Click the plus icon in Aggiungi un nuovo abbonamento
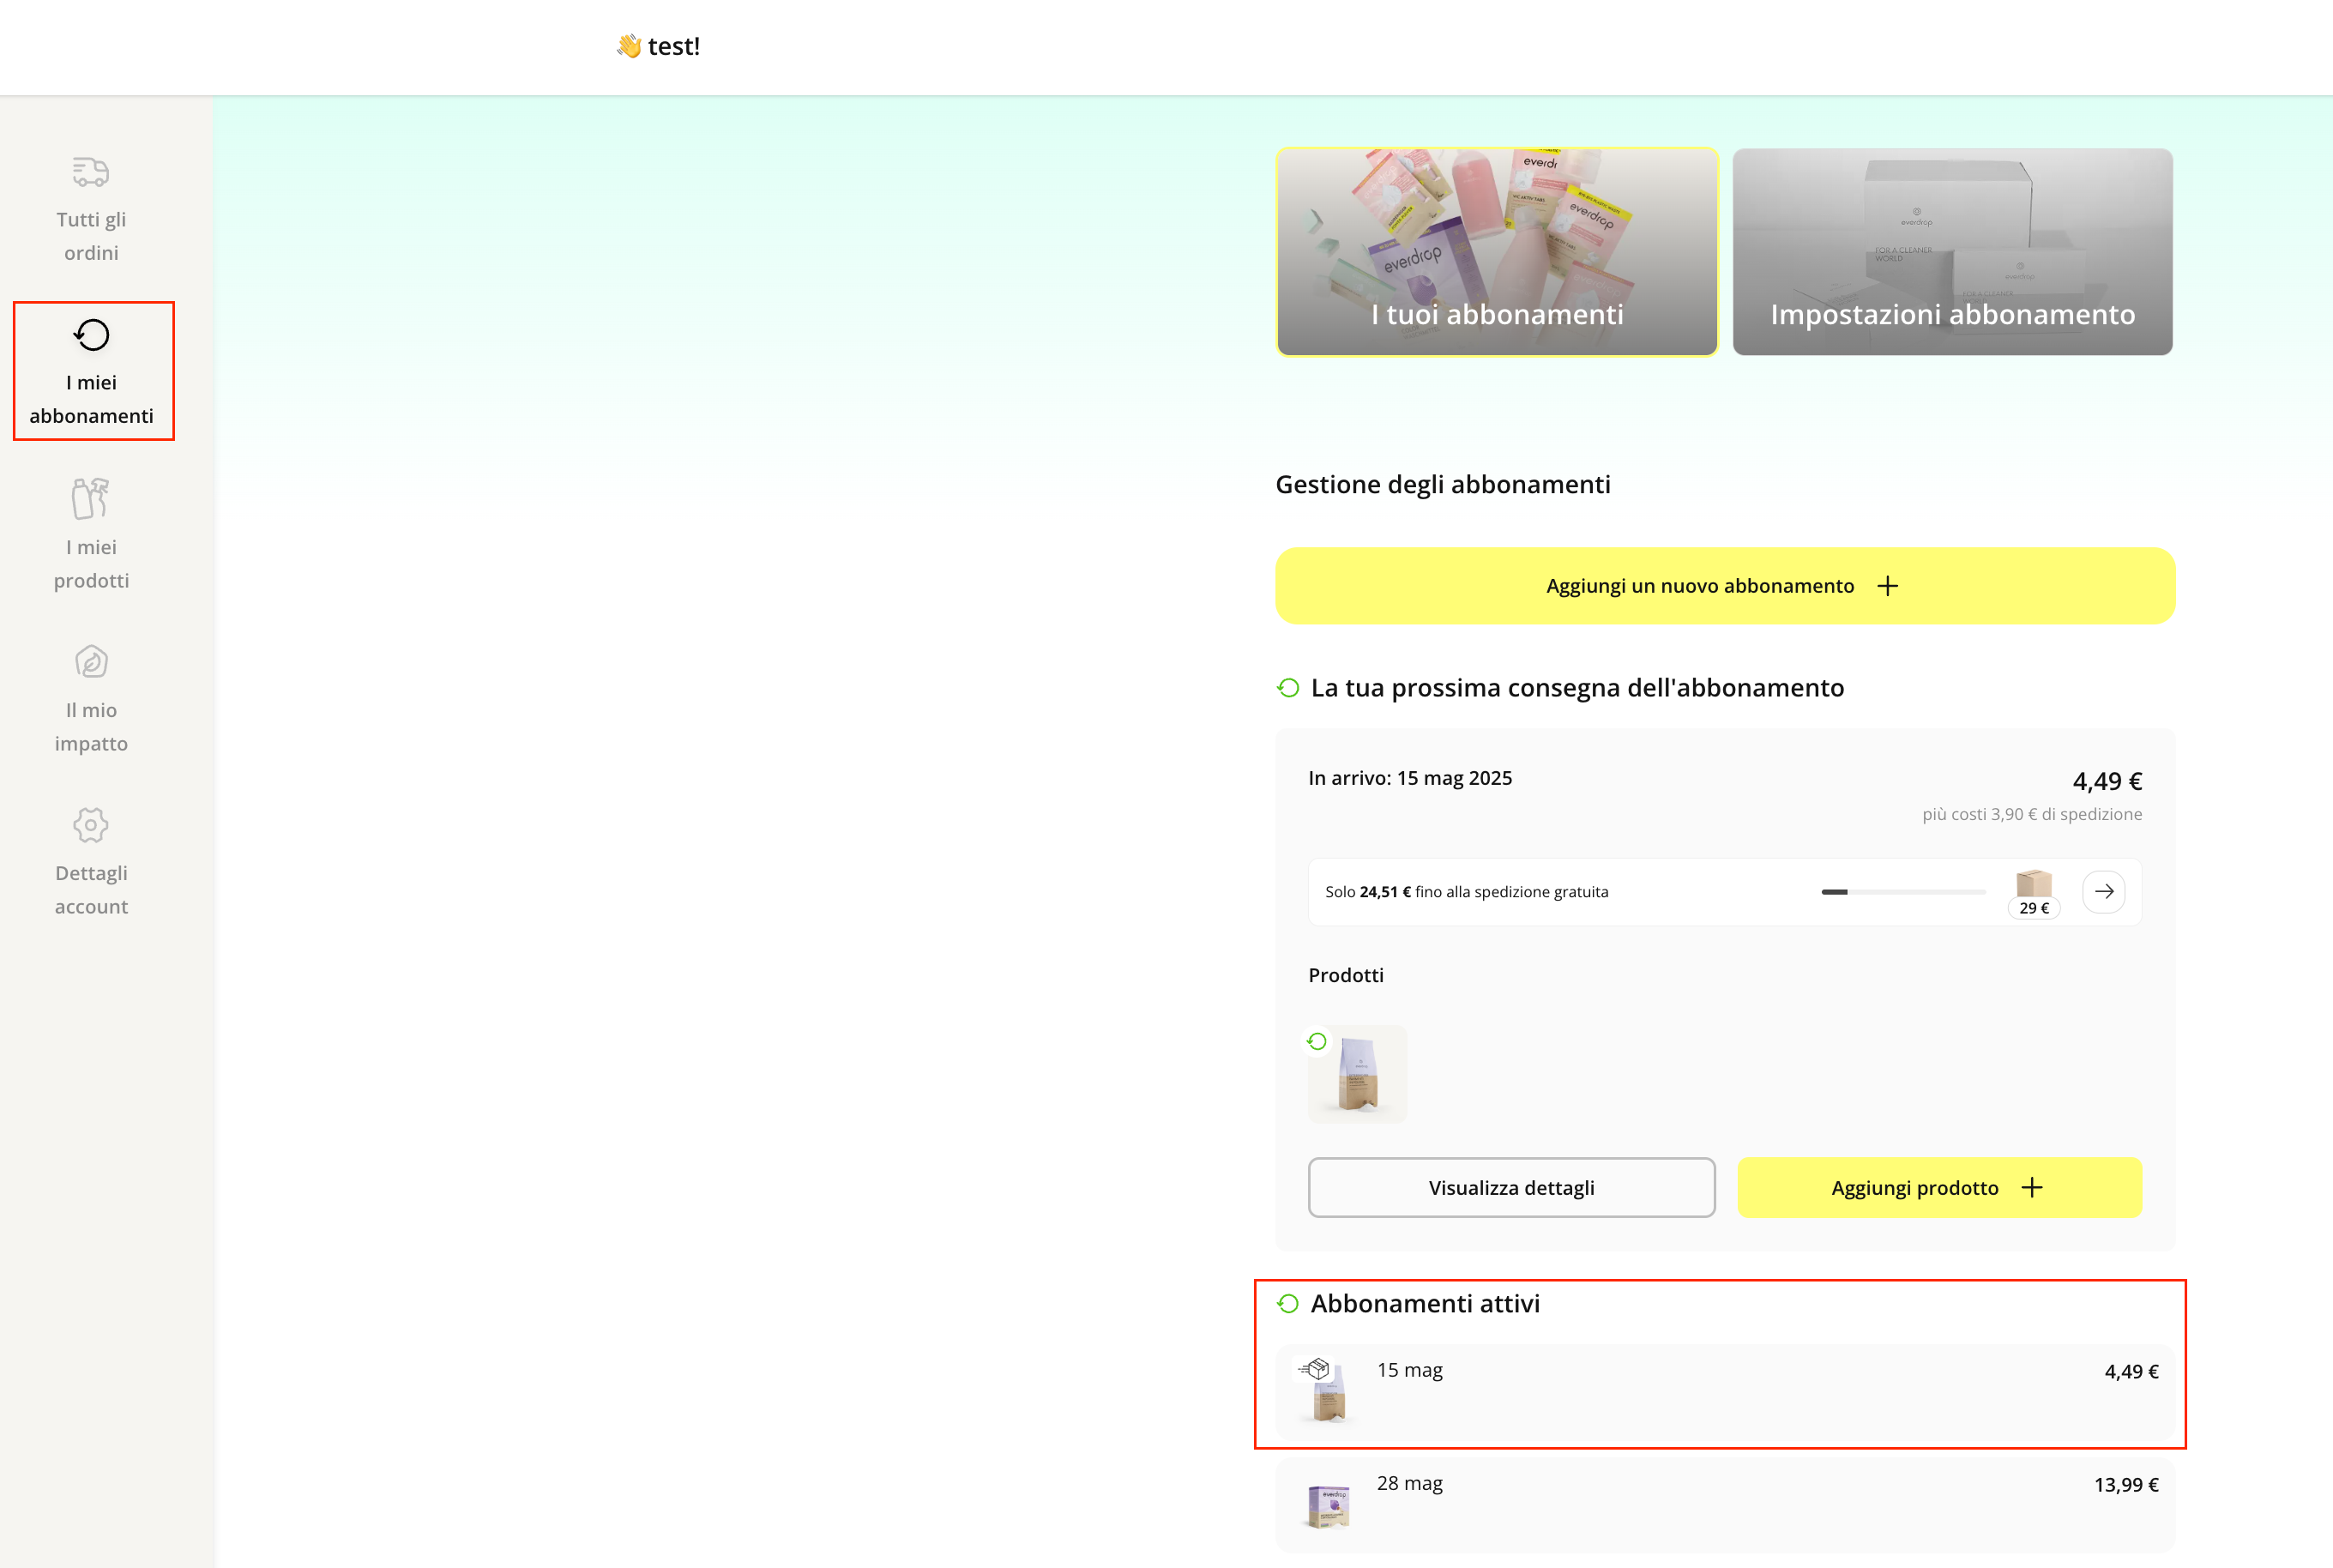The width and height of the screenshot is (2333, 1568). pos(1887,586)
